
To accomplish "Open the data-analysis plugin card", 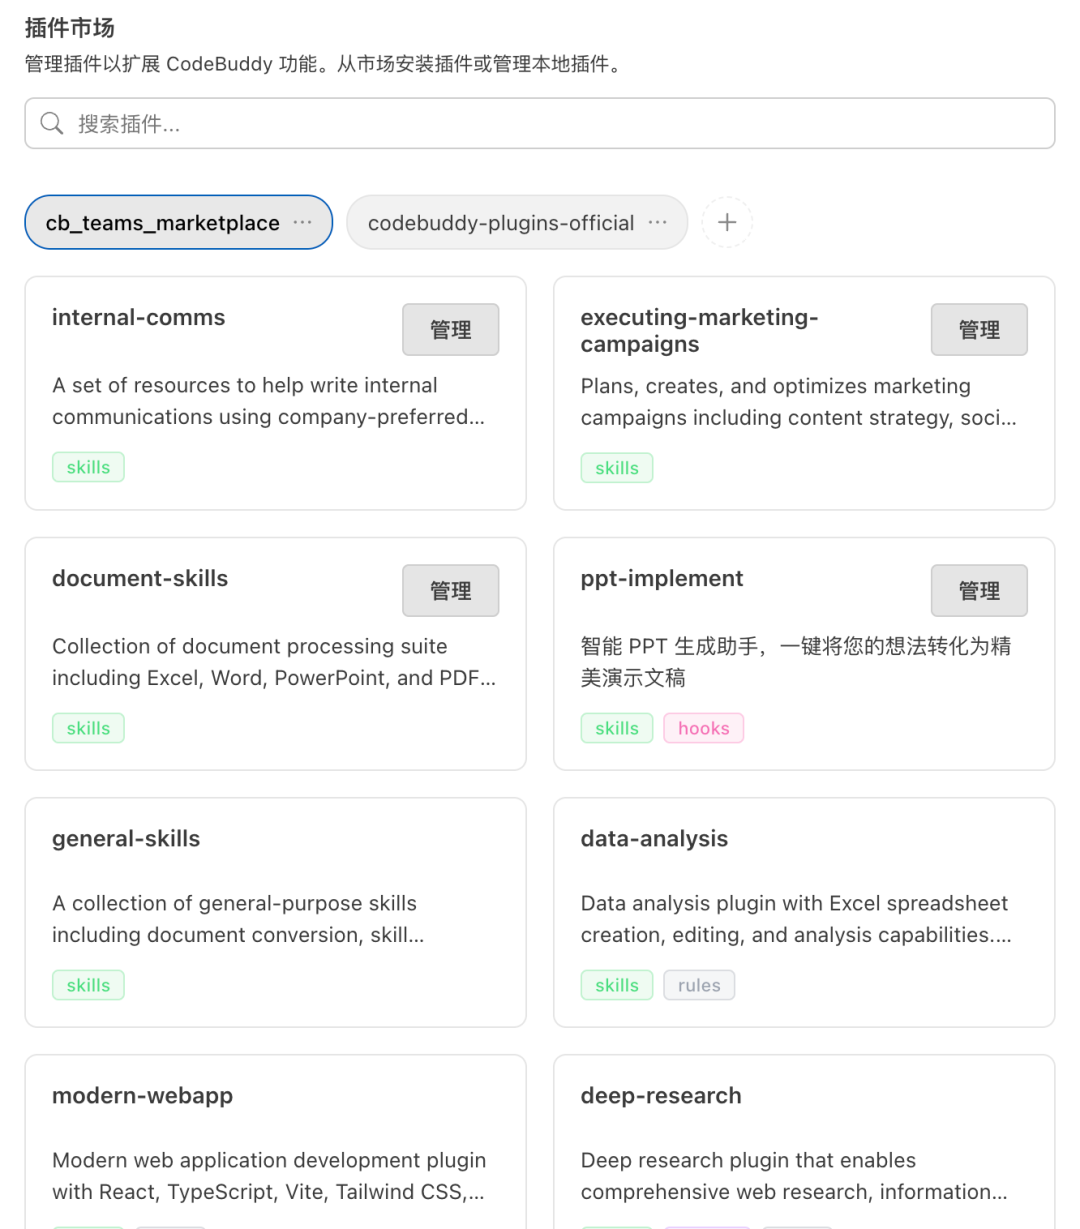I will pos(804,912).
